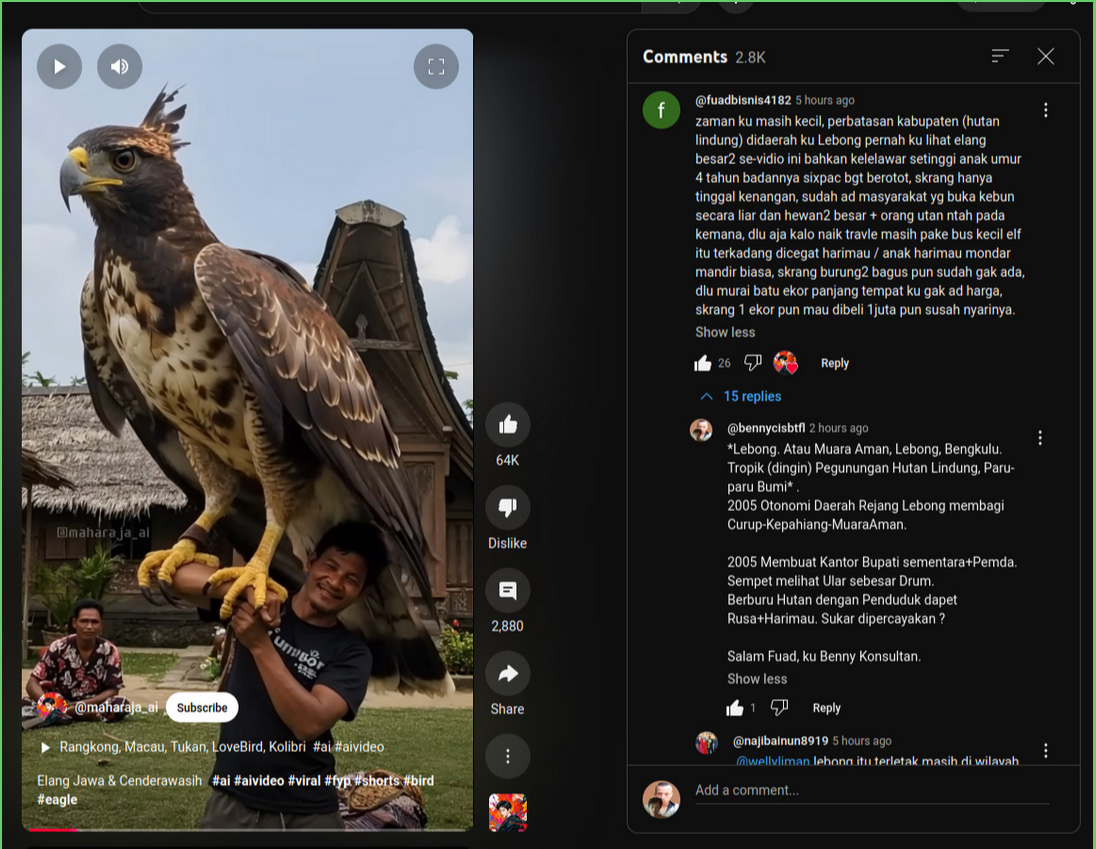Open comments button showing 2,880
Screen dimensions: 1096x849
click(x=507, y=590)
